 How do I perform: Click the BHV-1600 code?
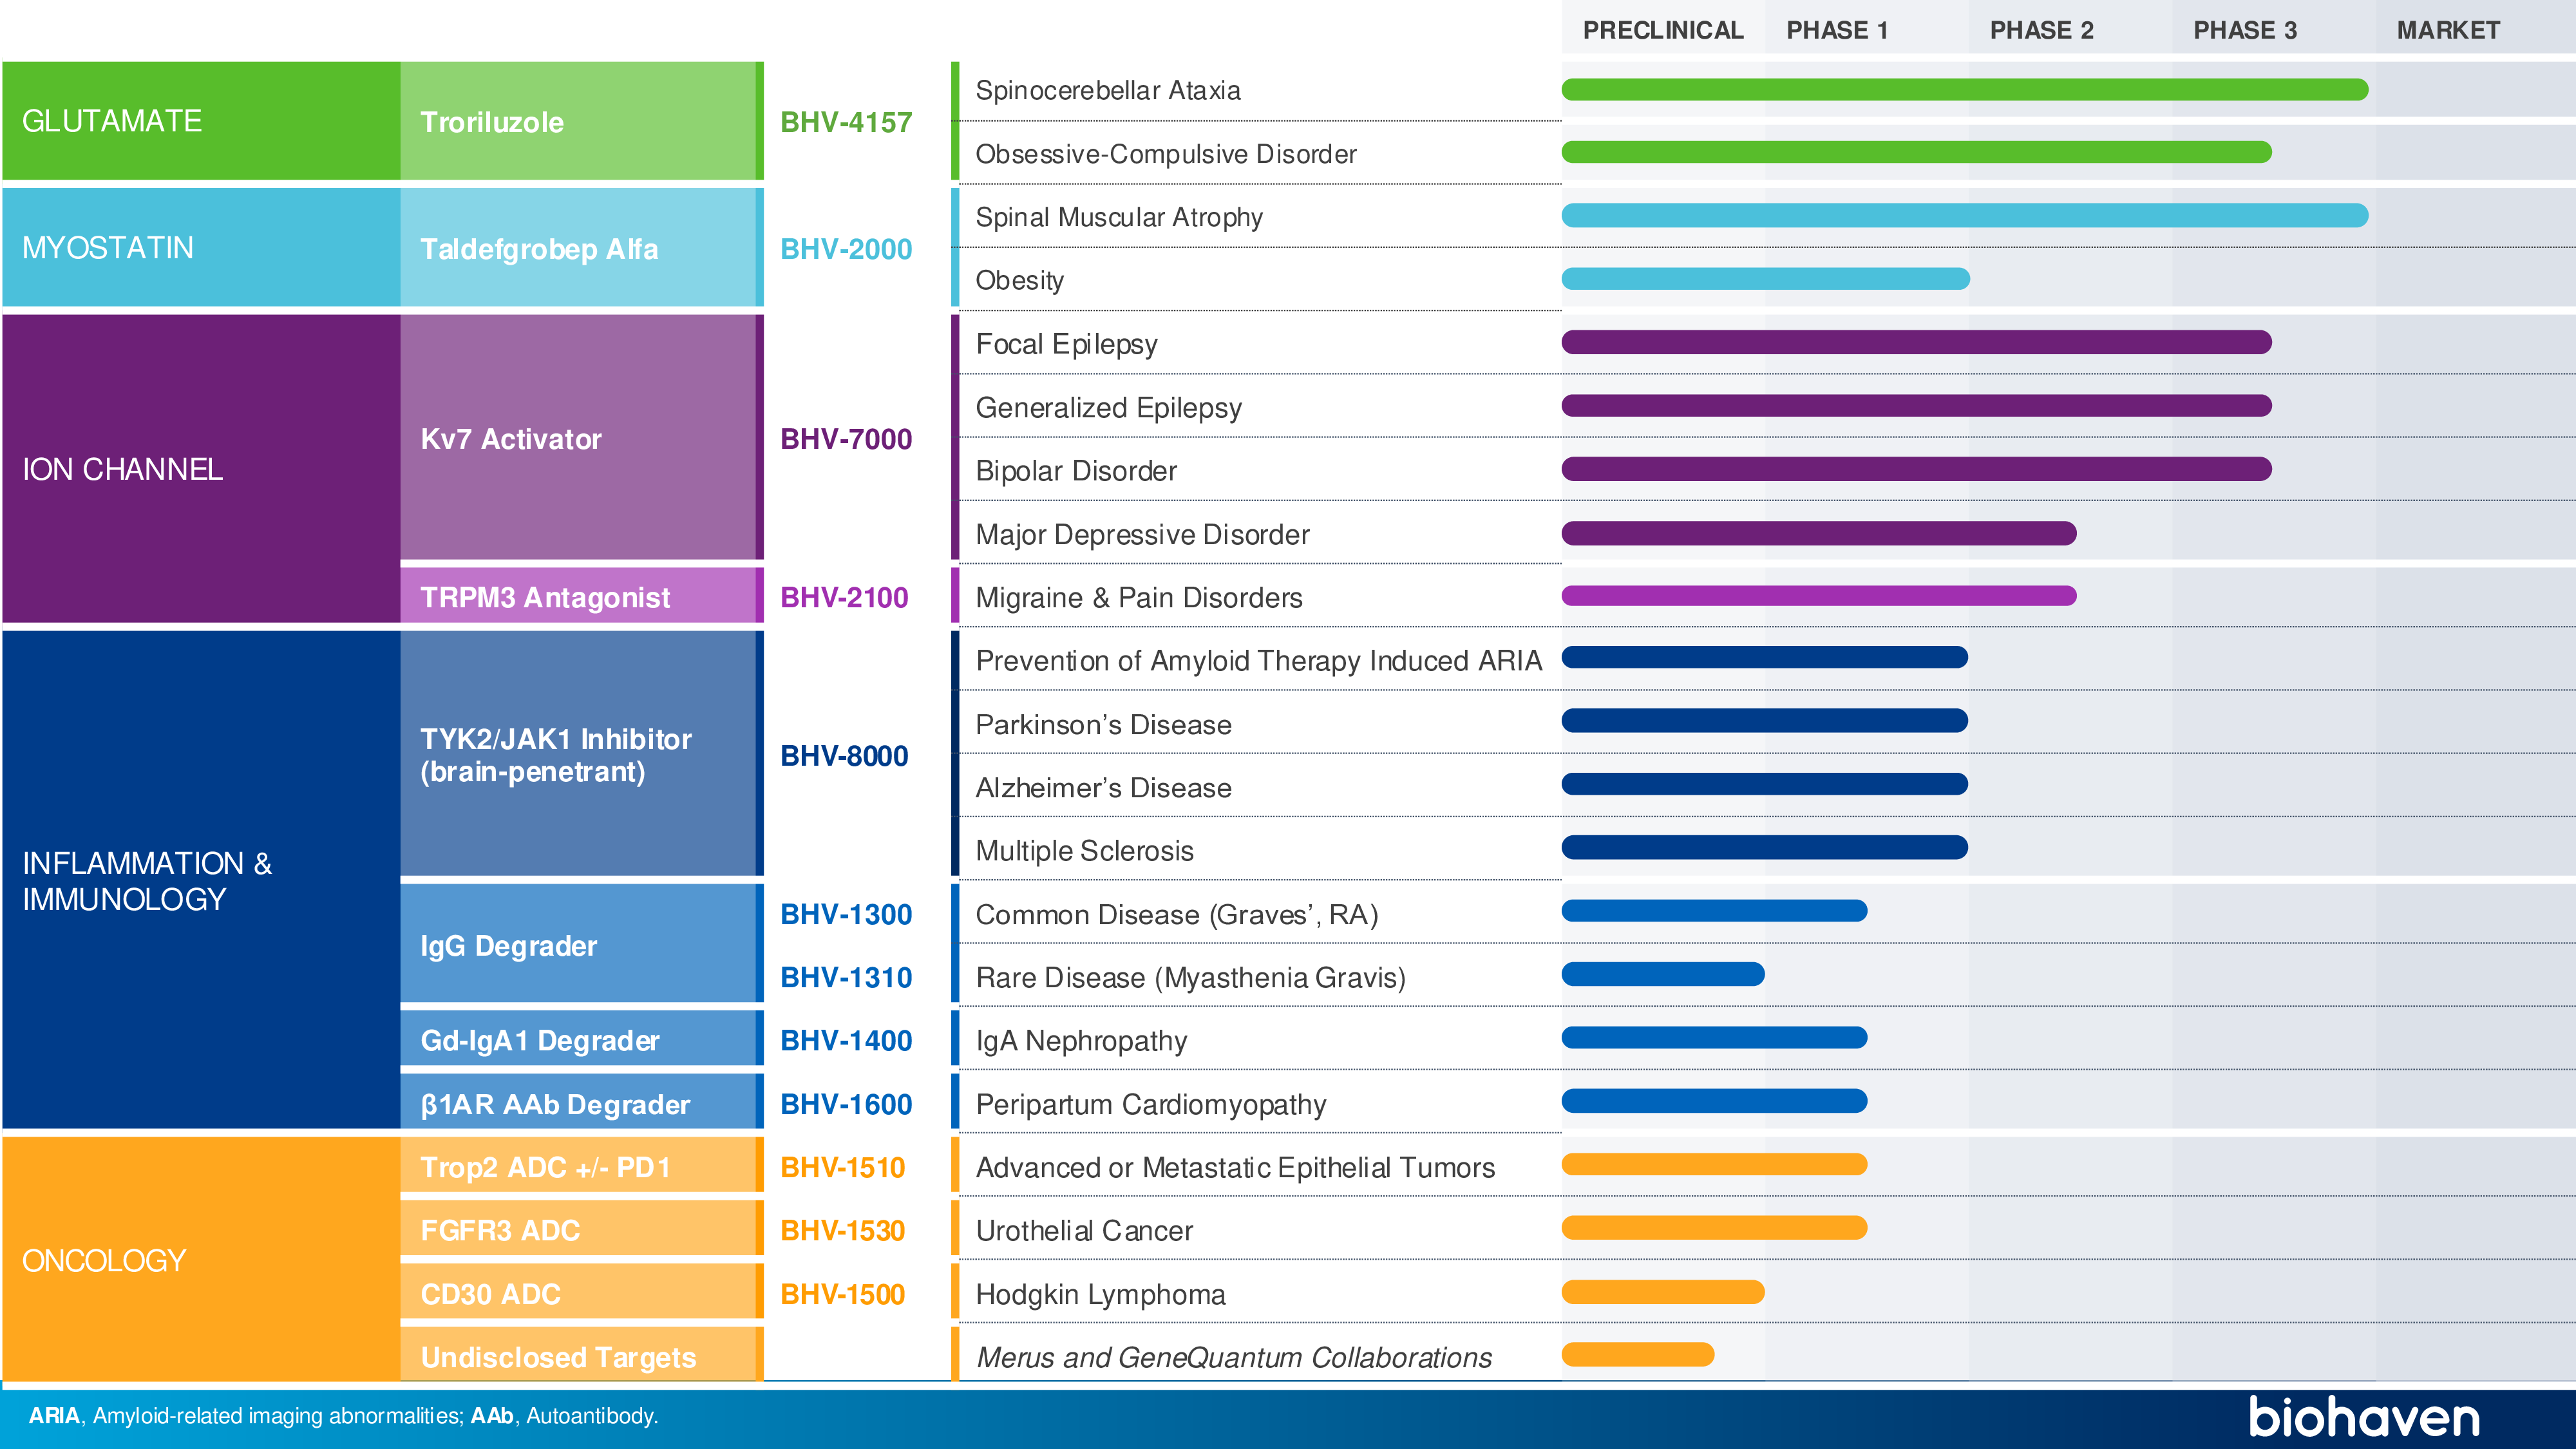coord(846,1104)
